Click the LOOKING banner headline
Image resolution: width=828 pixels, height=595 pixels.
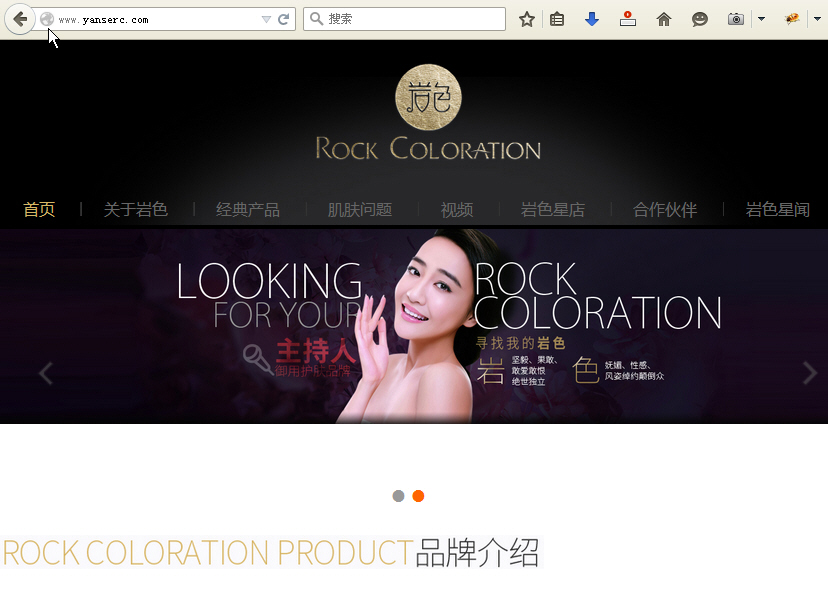269,281
